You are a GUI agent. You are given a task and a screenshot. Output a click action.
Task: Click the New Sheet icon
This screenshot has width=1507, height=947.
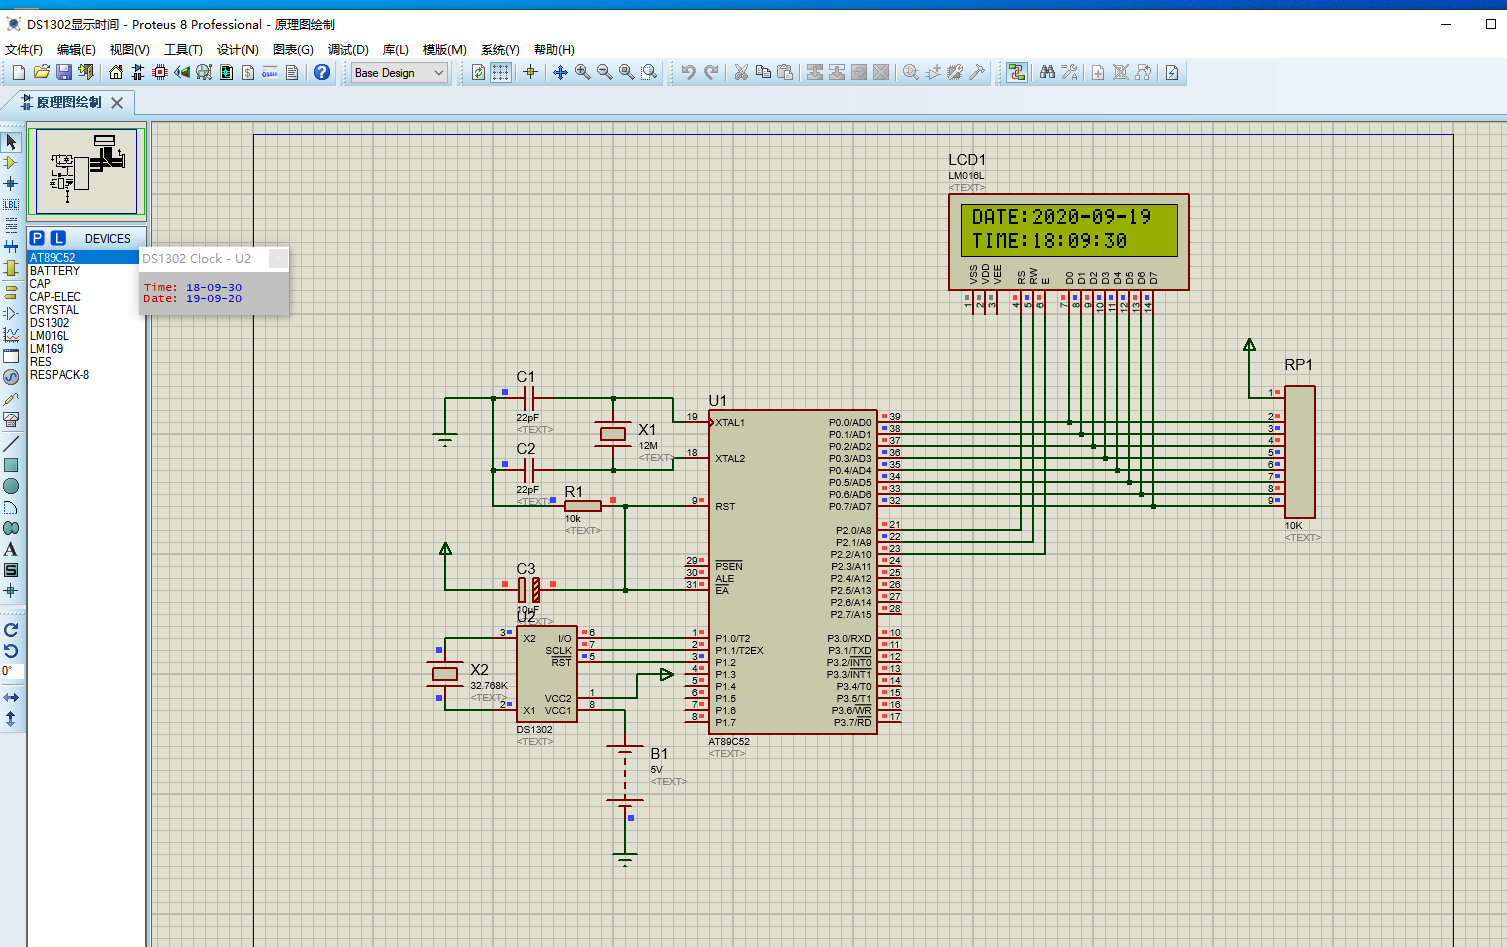(x=1098, y=72)
